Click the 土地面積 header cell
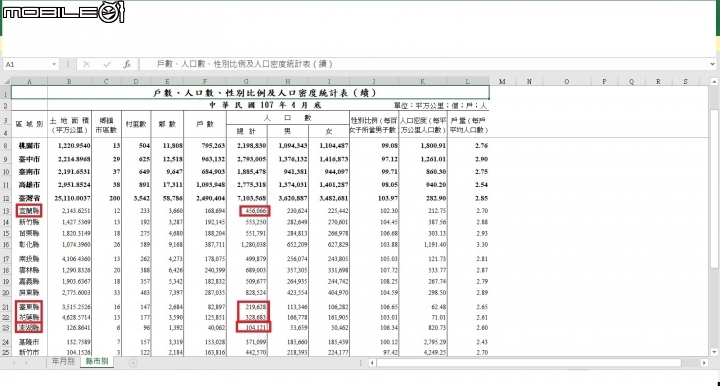The width and height of the screenshot is (720, 386). pos(69,125)
